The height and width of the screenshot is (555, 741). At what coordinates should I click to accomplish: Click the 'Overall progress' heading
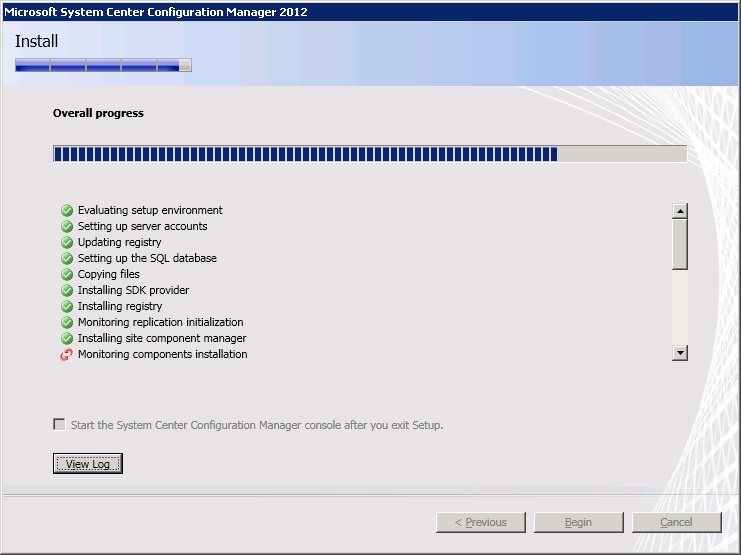[98, 113]
